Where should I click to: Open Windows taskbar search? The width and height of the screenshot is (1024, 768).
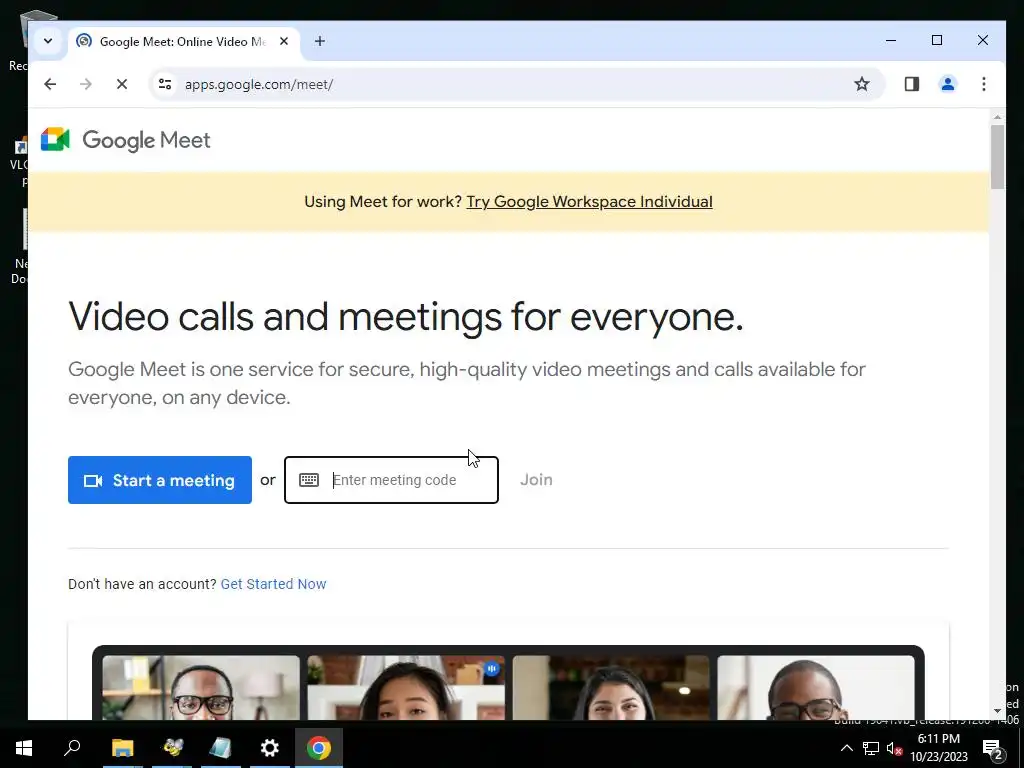[72, 748]
